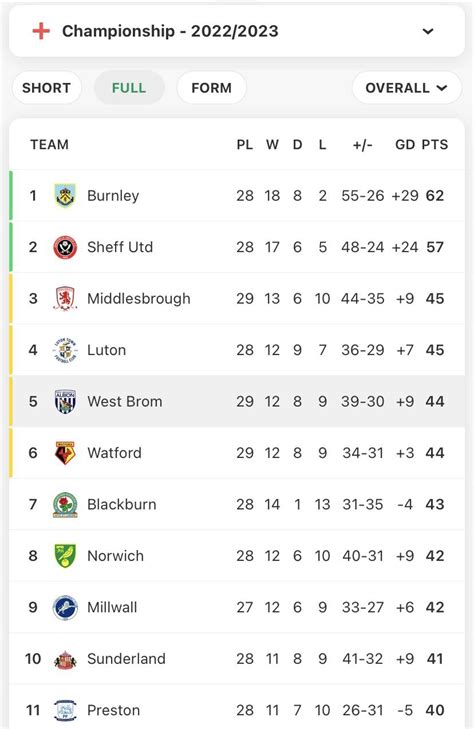This screenshot has width=474, height=729.
Task: Switch to the FORM table view
Action: [211, 88]
